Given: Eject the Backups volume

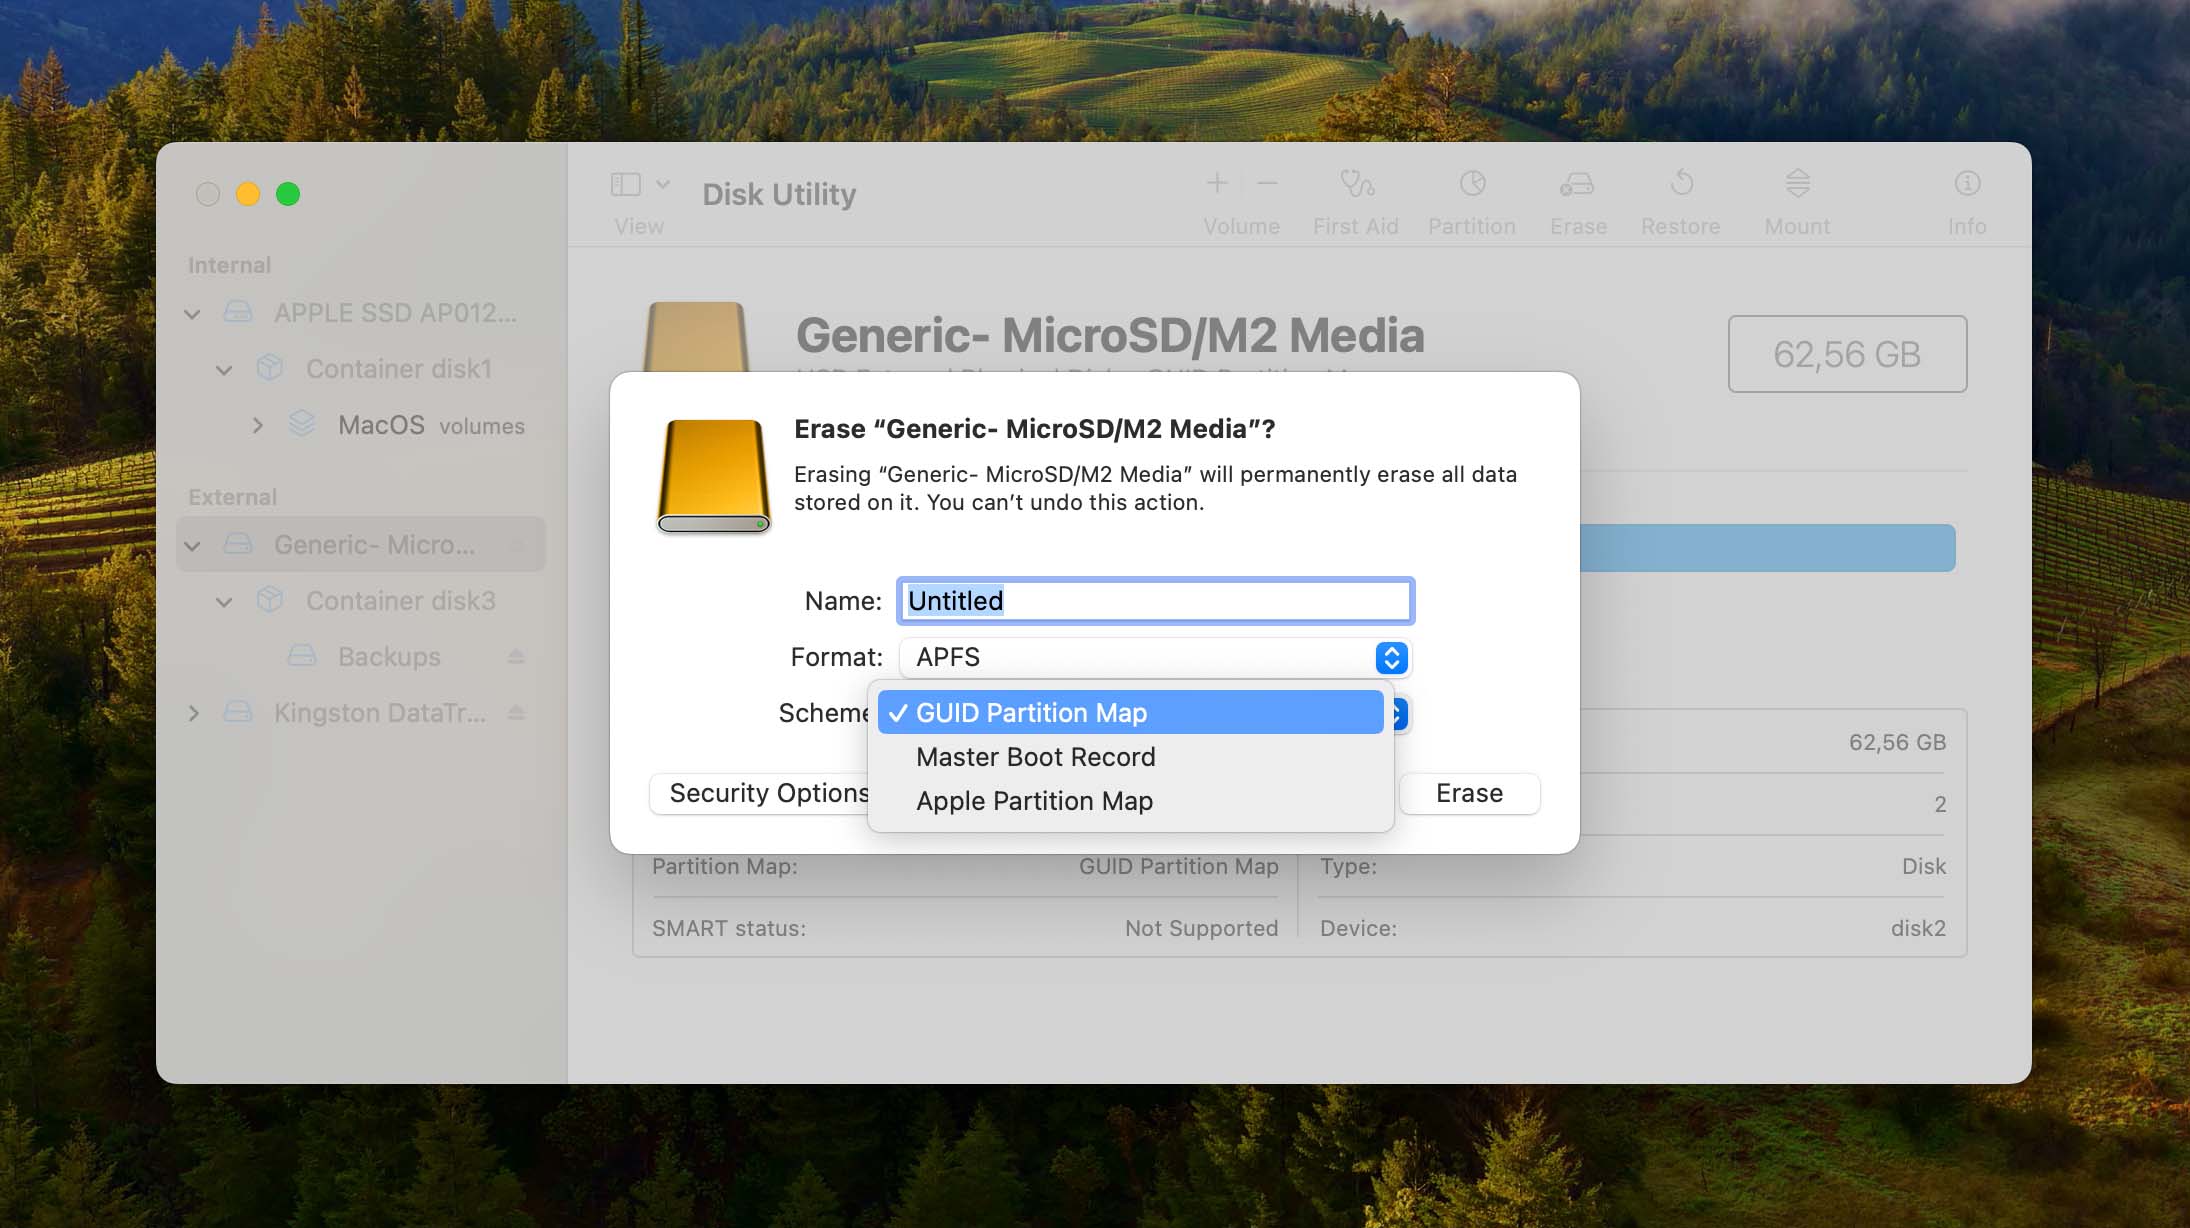Looking at the screenshot, I should pyautogui.click(x=516, y=657).
